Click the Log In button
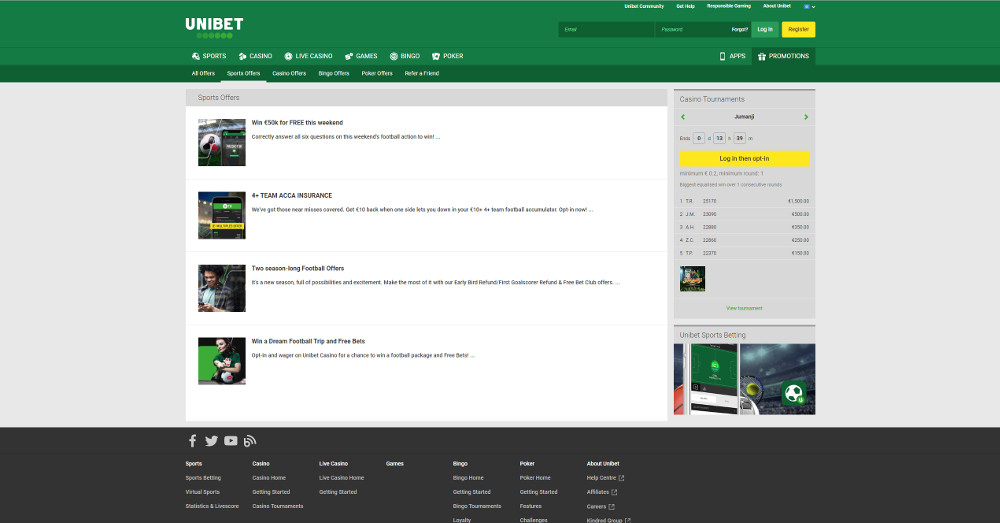Image resolution: width=1000 pixels, height=523 pixels. (x=765, y=29)
